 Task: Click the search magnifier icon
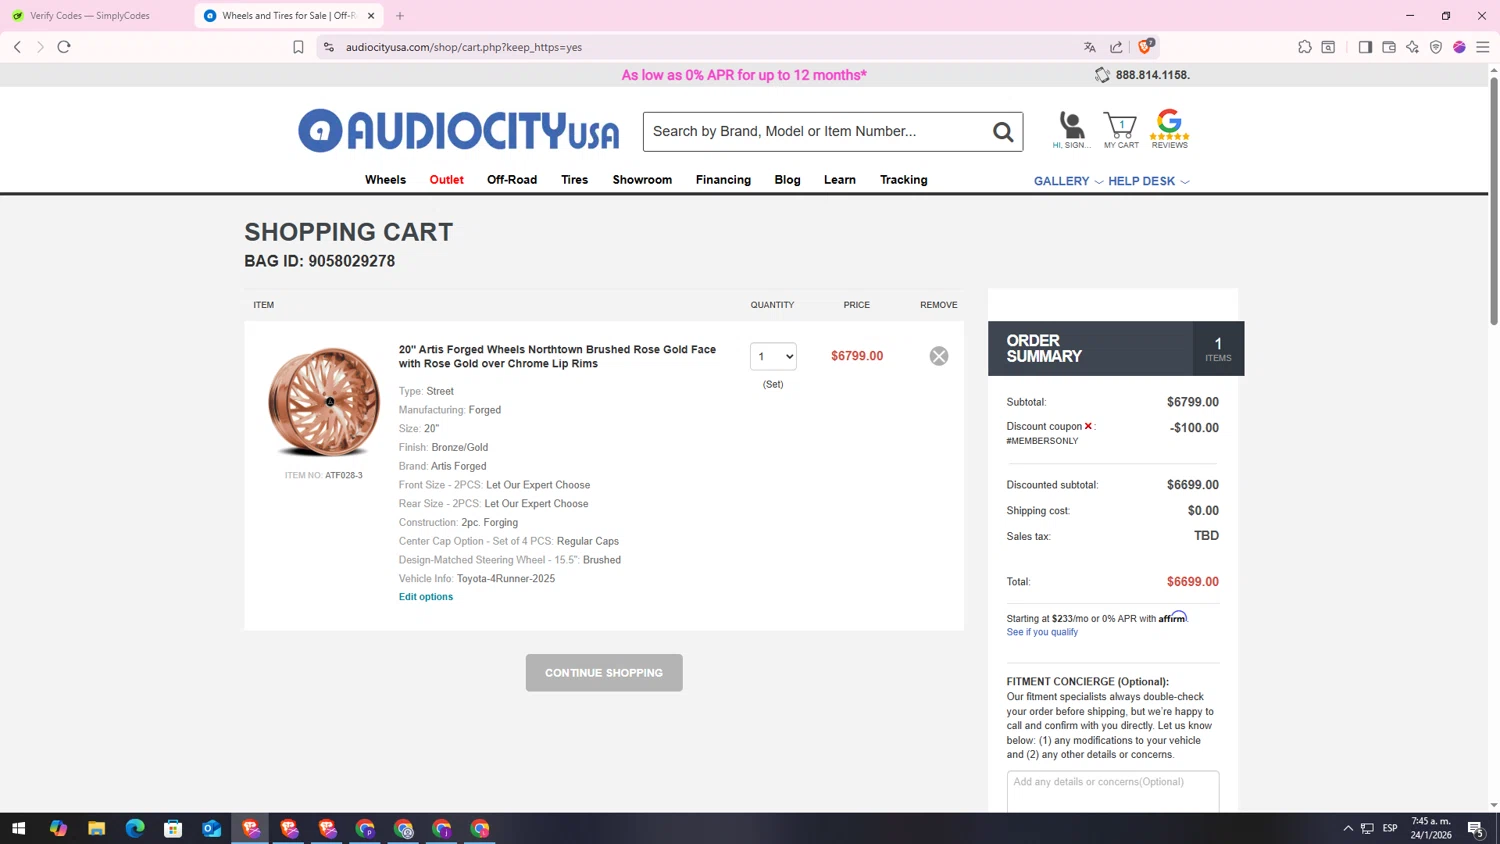pos(1003,132)
